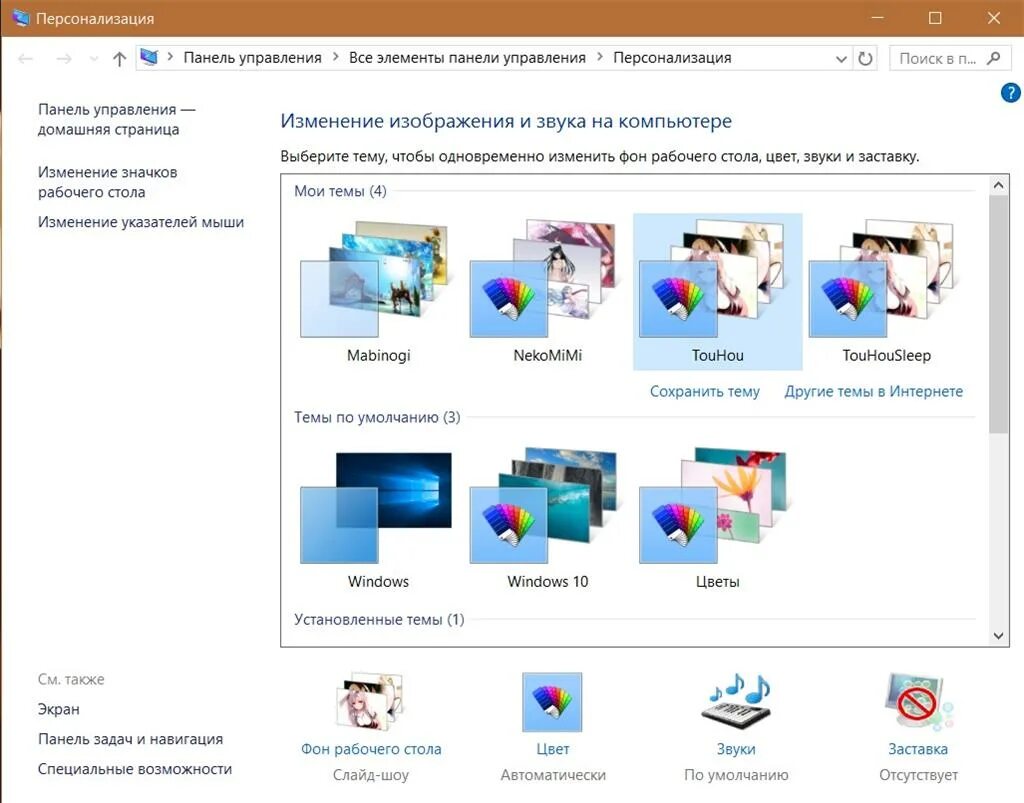Open the Звуки sounds icon
Viewport: 1024px width, 803px height.
[x=736, y=700]
